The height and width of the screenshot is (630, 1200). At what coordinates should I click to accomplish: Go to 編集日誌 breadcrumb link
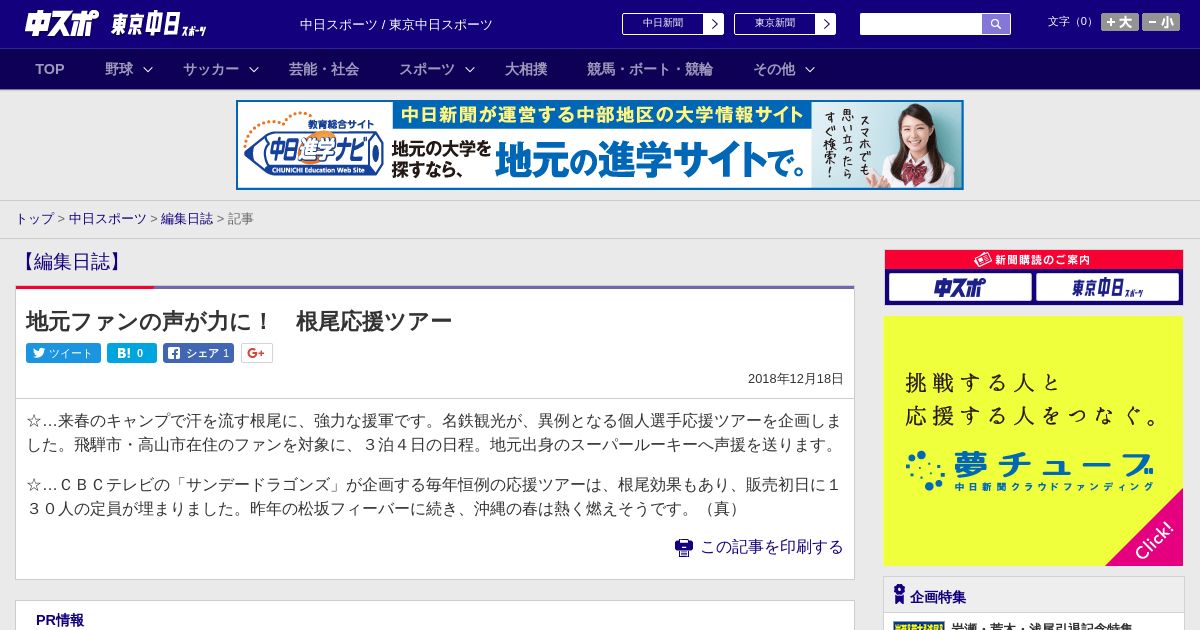point(187,219)
